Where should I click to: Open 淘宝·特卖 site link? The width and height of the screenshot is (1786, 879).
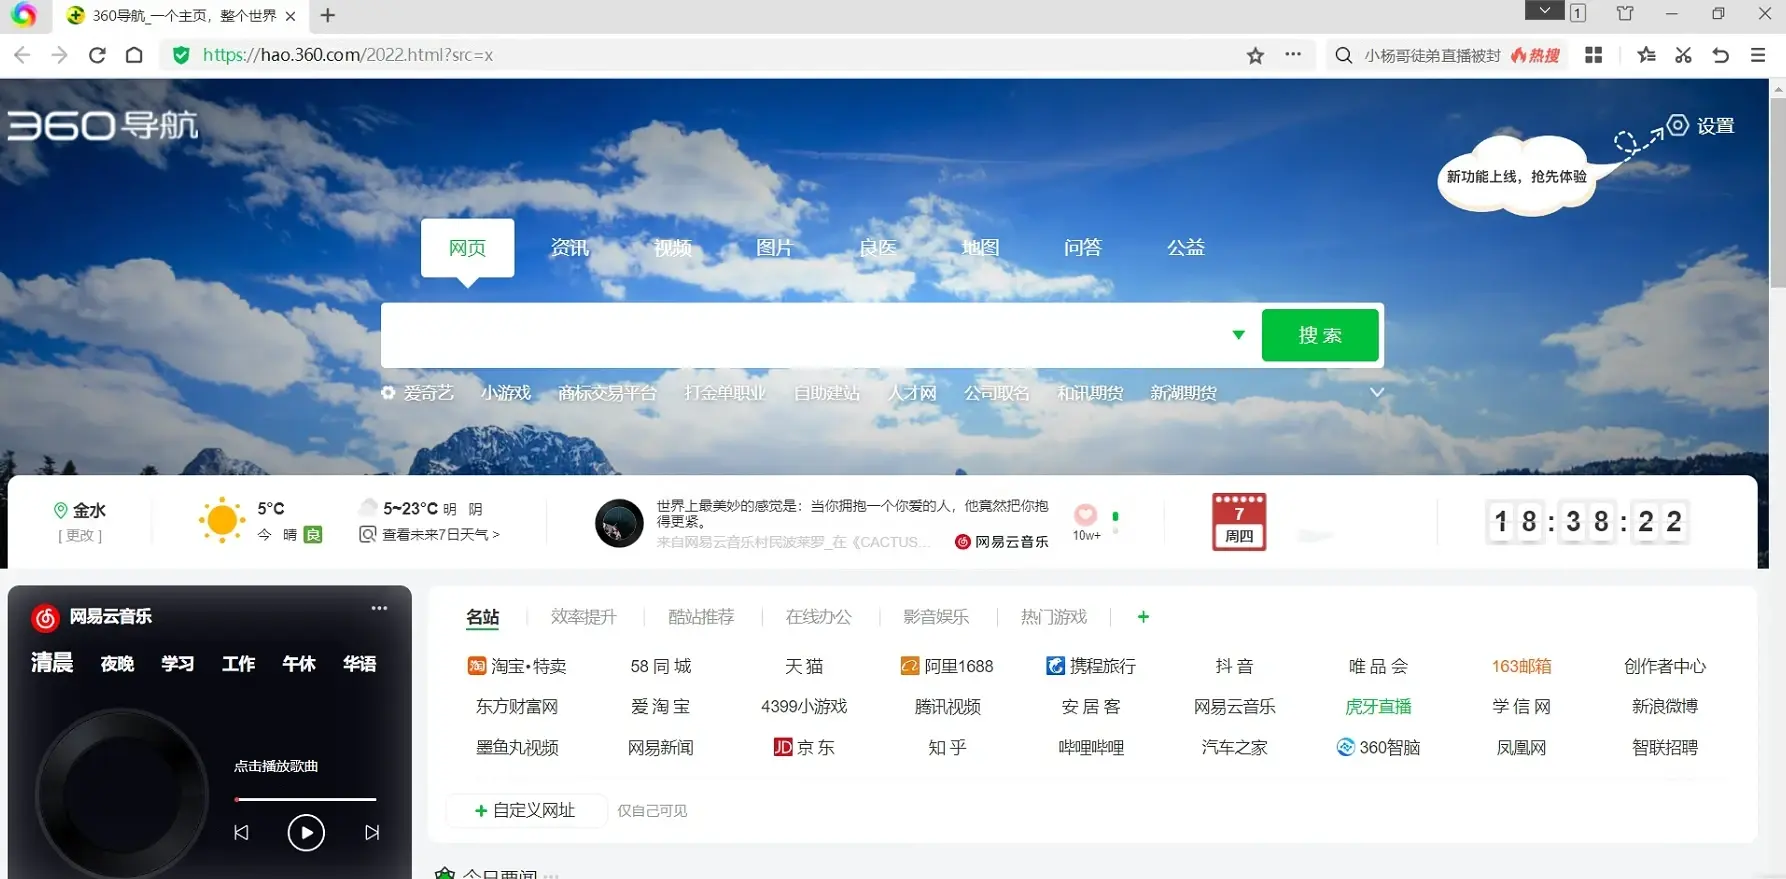[x=517, y=666]
